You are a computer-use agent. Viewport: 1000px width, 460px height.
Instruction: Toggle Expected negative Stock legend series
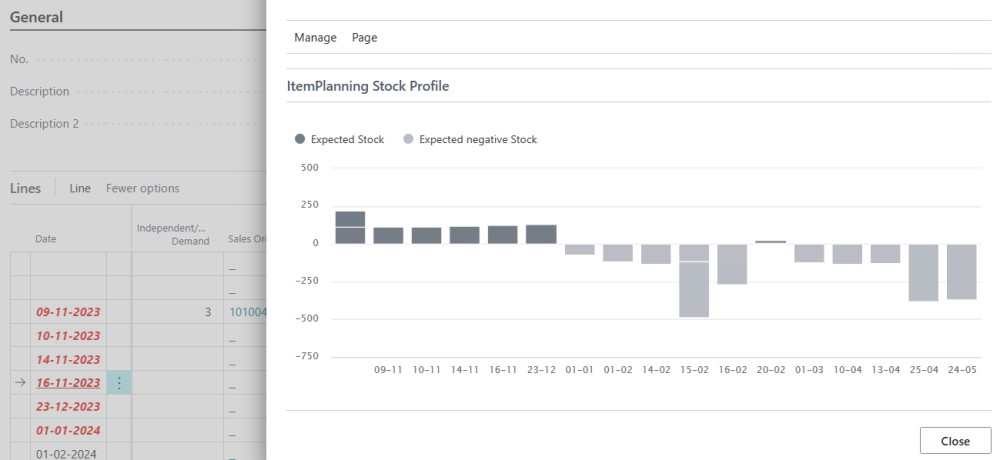(x=478, y=140)
